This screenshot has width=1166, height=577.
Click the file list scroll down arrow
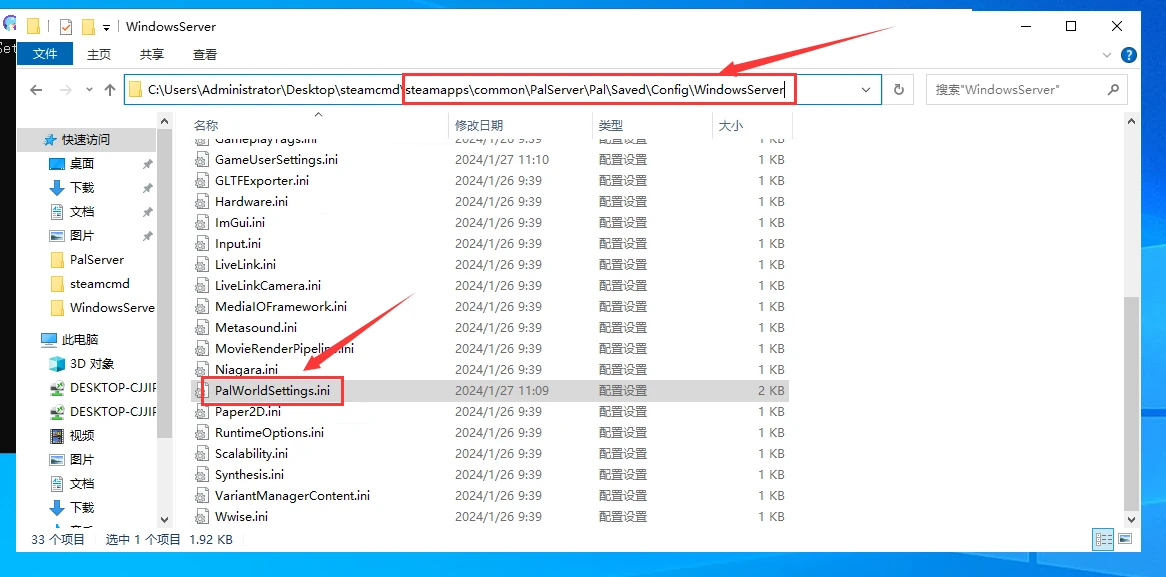[1131, 520]
